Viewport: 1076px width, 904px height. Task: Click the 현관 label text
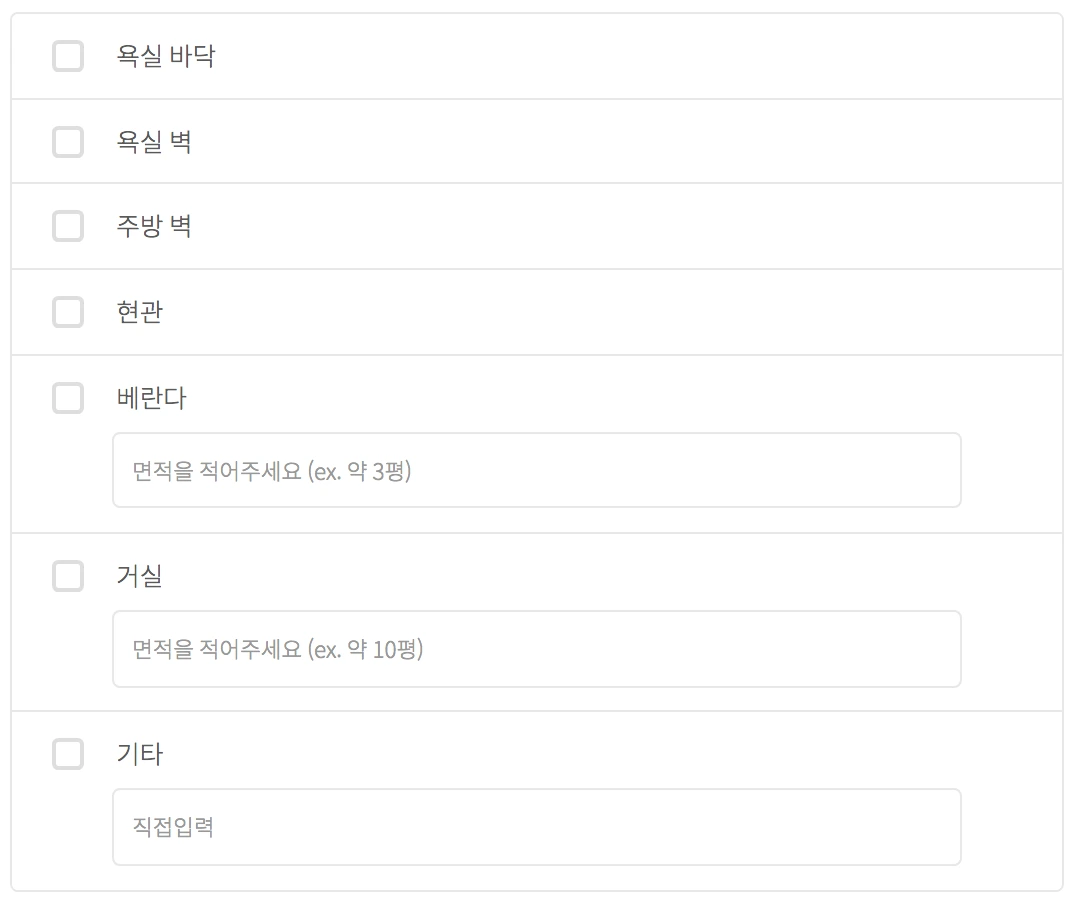(137, 312)
